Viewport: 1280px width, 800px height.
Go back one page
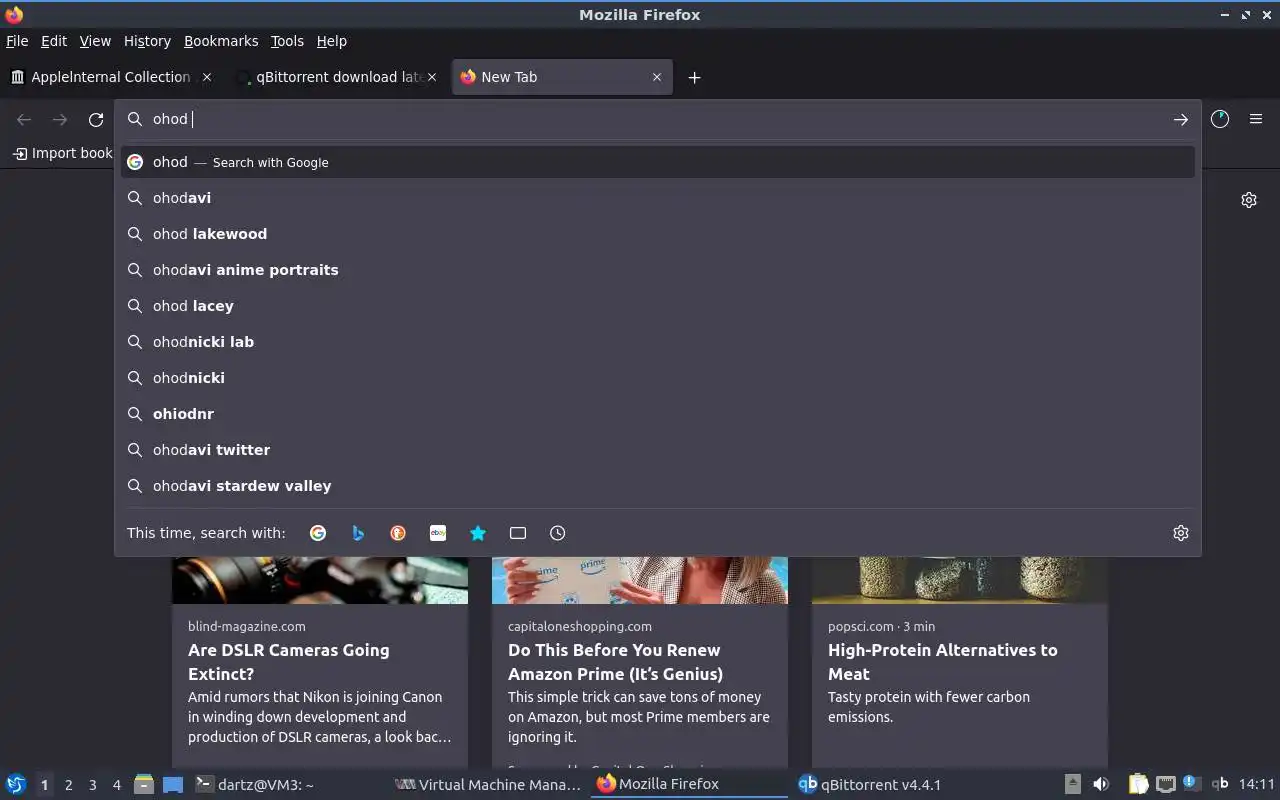[x=24, y=119]
